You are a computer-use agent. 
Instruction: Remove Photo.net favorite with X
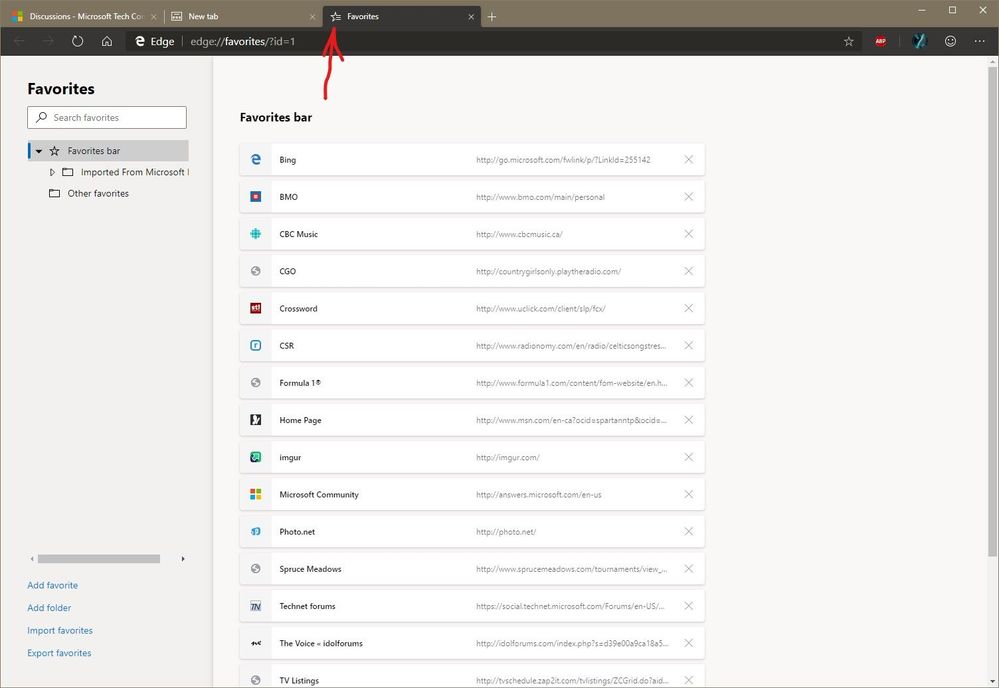point(689,531)
